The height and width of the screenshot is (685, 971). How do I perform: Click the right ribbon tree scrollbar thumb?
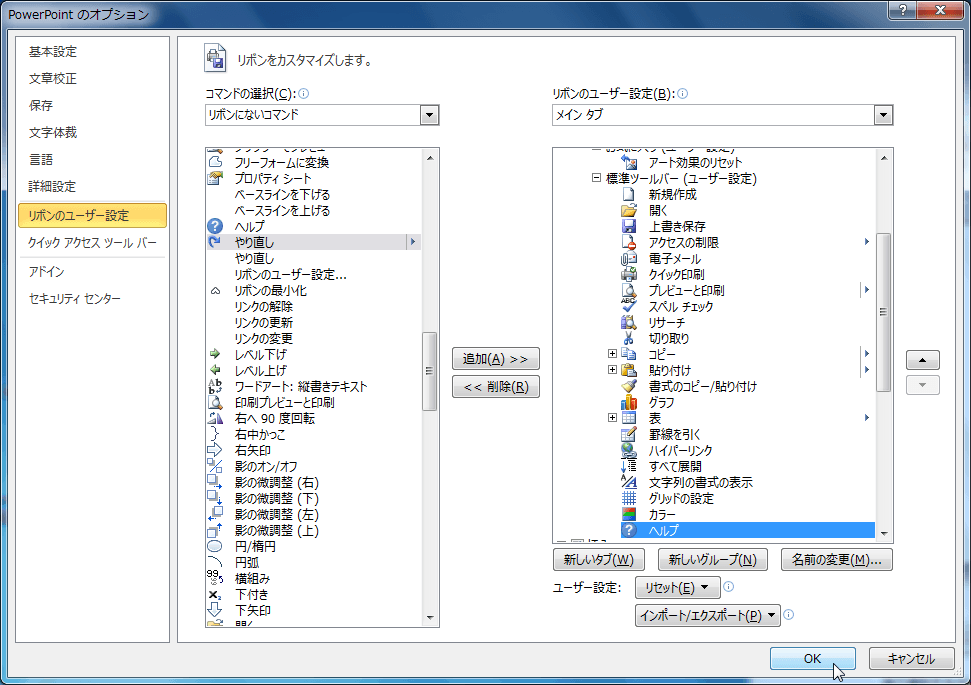coord(884,312)
